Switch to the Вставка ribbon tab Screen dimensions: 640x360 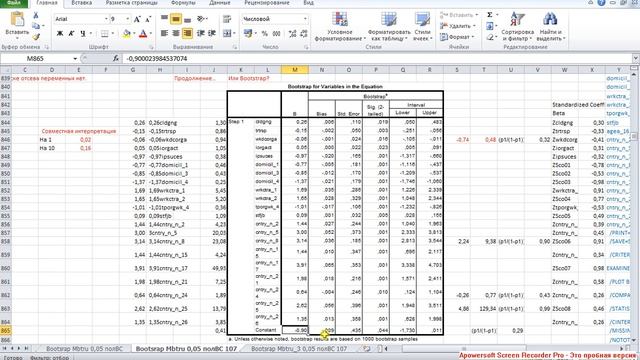(x=81, y=3)
